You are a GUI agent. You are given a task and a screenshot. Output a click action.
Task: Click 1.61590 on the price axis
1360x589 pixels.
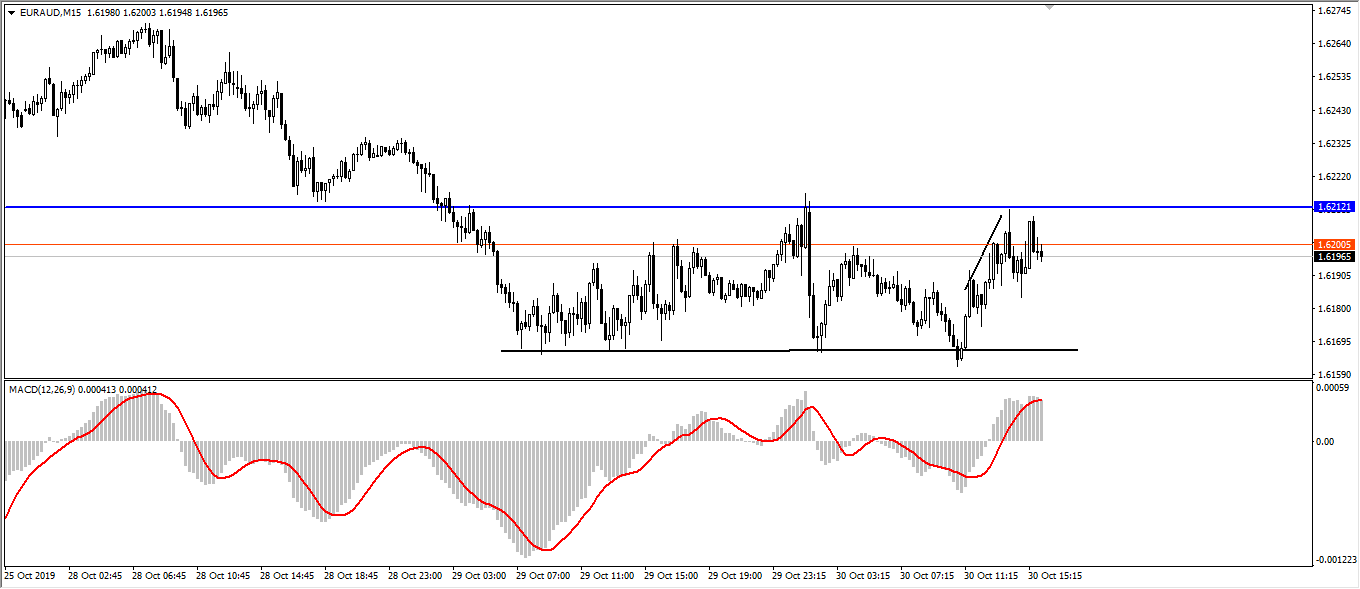1335,374
